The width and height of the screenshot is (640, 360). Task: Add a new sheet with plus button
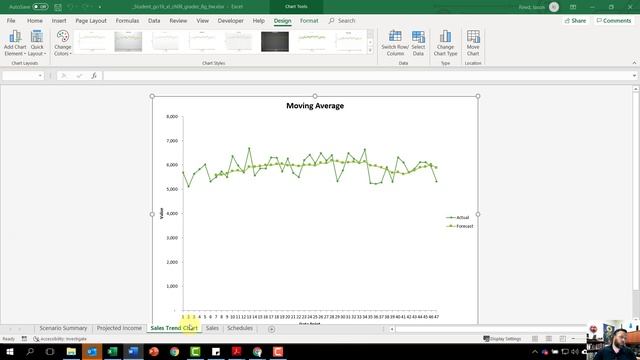click(271, 329)
